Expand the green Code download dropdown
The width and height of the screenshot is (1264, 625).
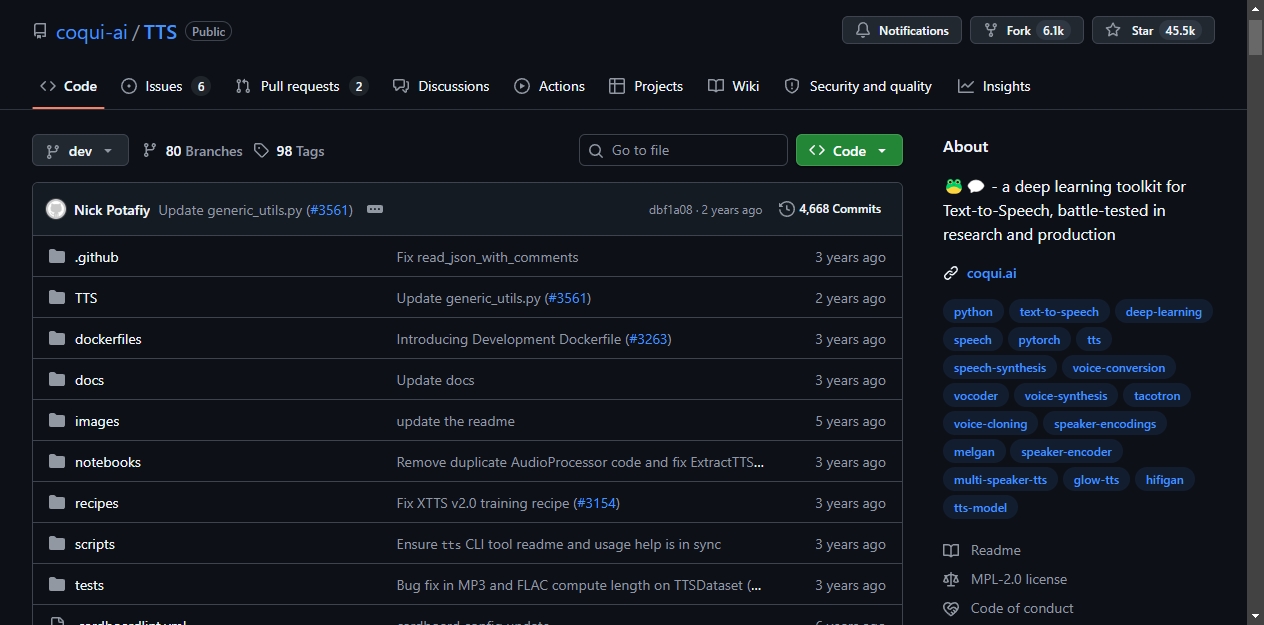[x=849, y=150]
